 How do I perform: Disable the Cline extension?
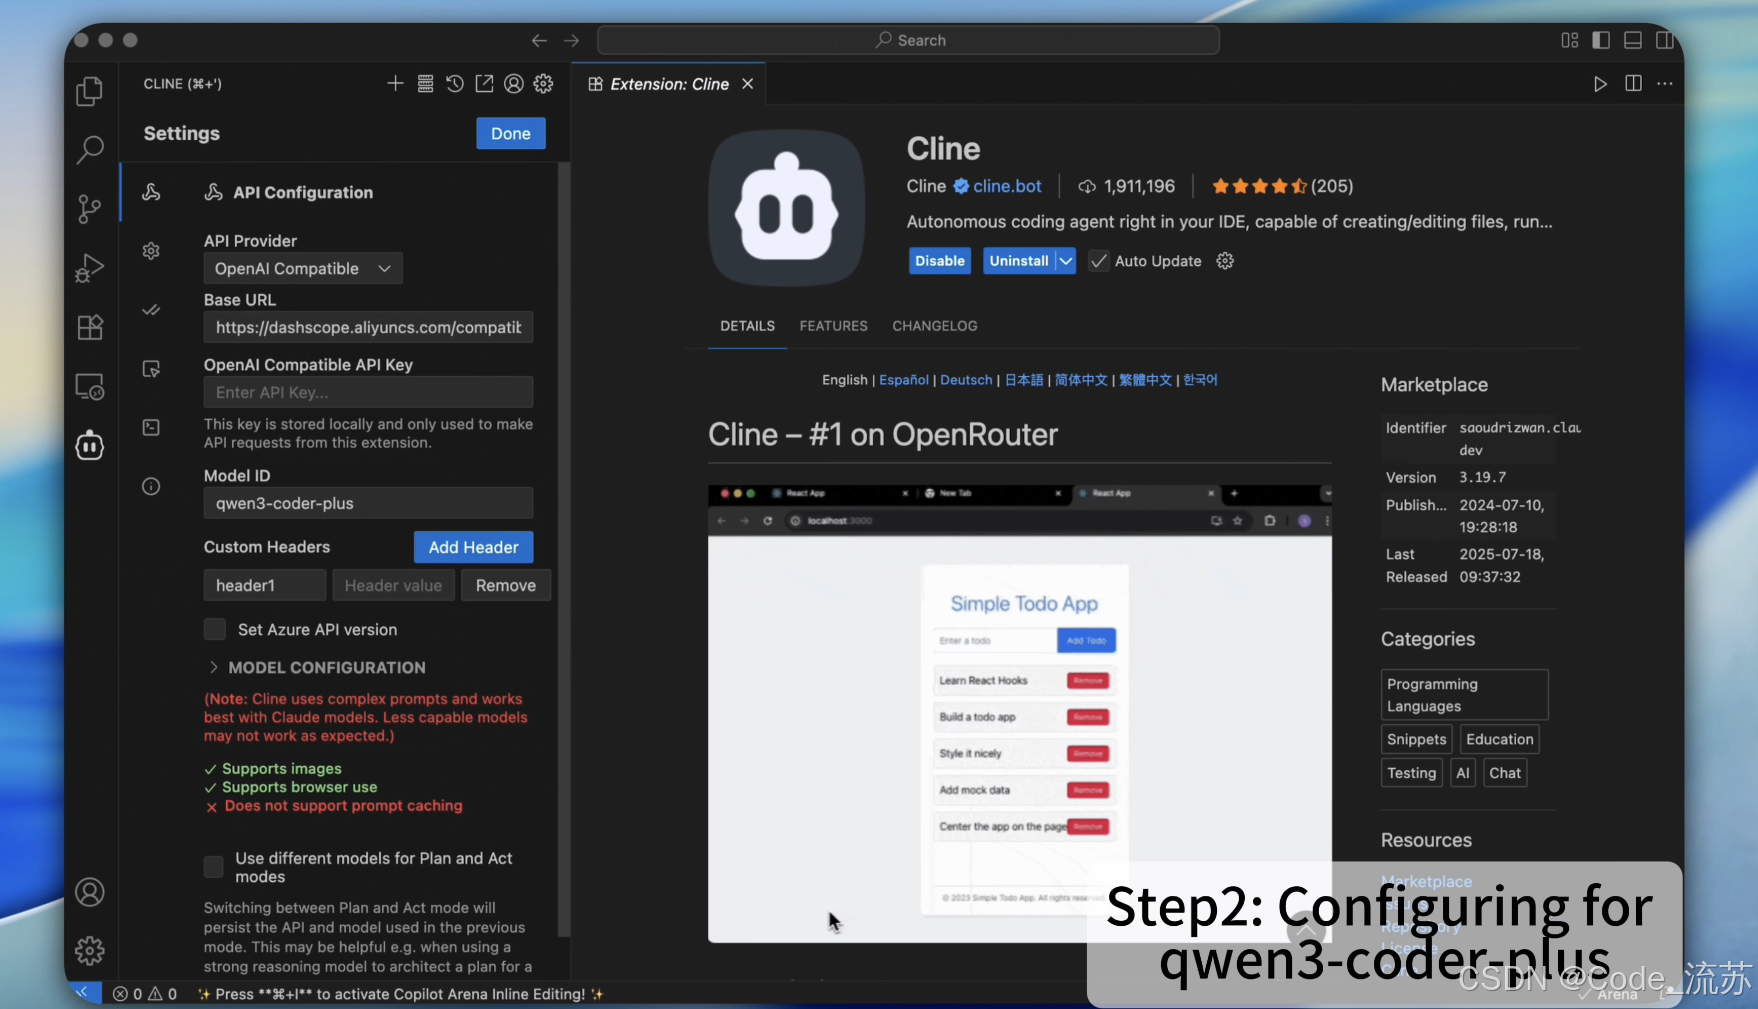[x=940, y=261]
